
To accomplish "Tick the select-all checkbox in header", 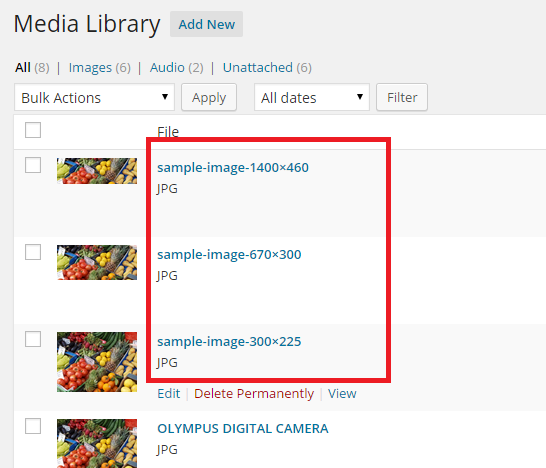I will click(33, 130).
